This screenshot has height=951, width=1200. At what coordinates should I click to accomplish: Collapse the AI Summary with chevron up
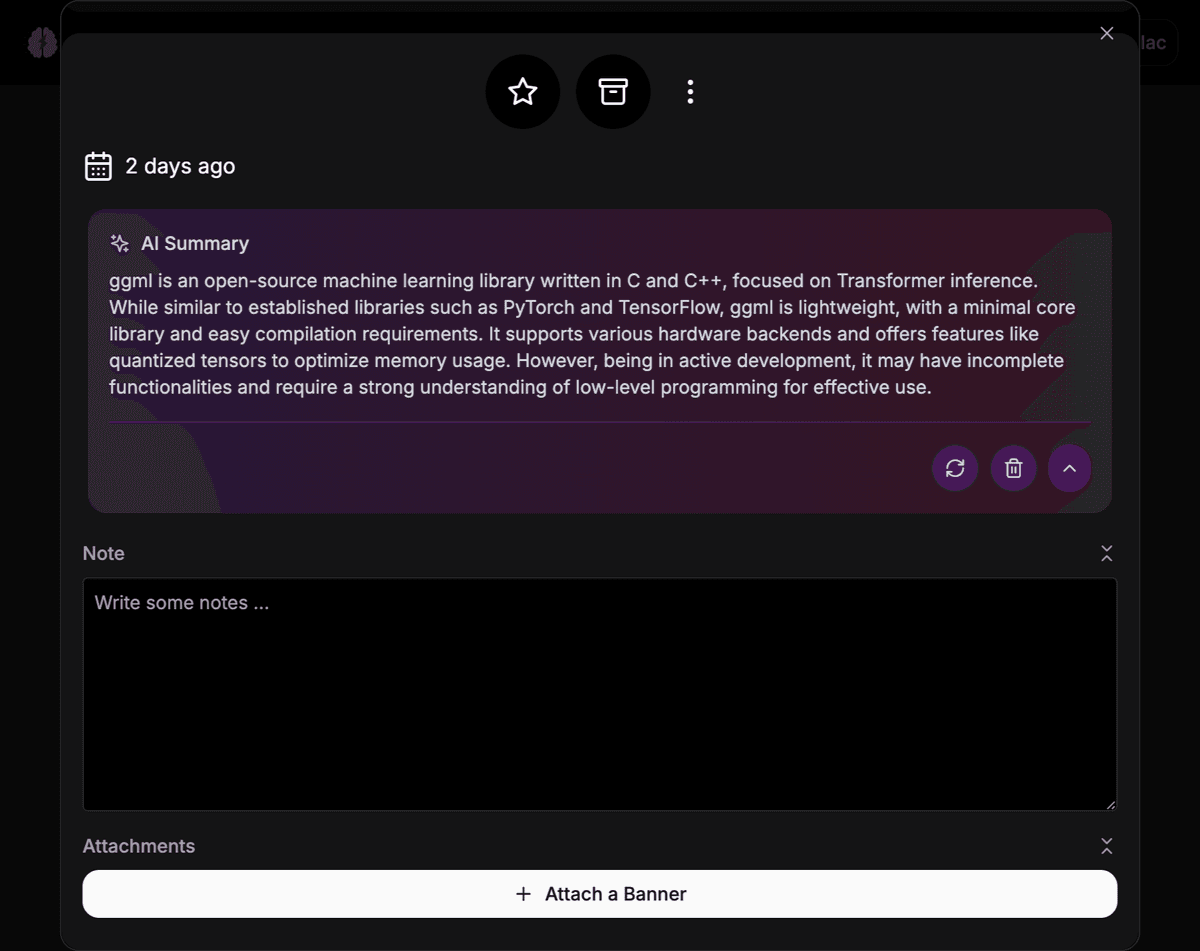click(x=1069, y=468)
